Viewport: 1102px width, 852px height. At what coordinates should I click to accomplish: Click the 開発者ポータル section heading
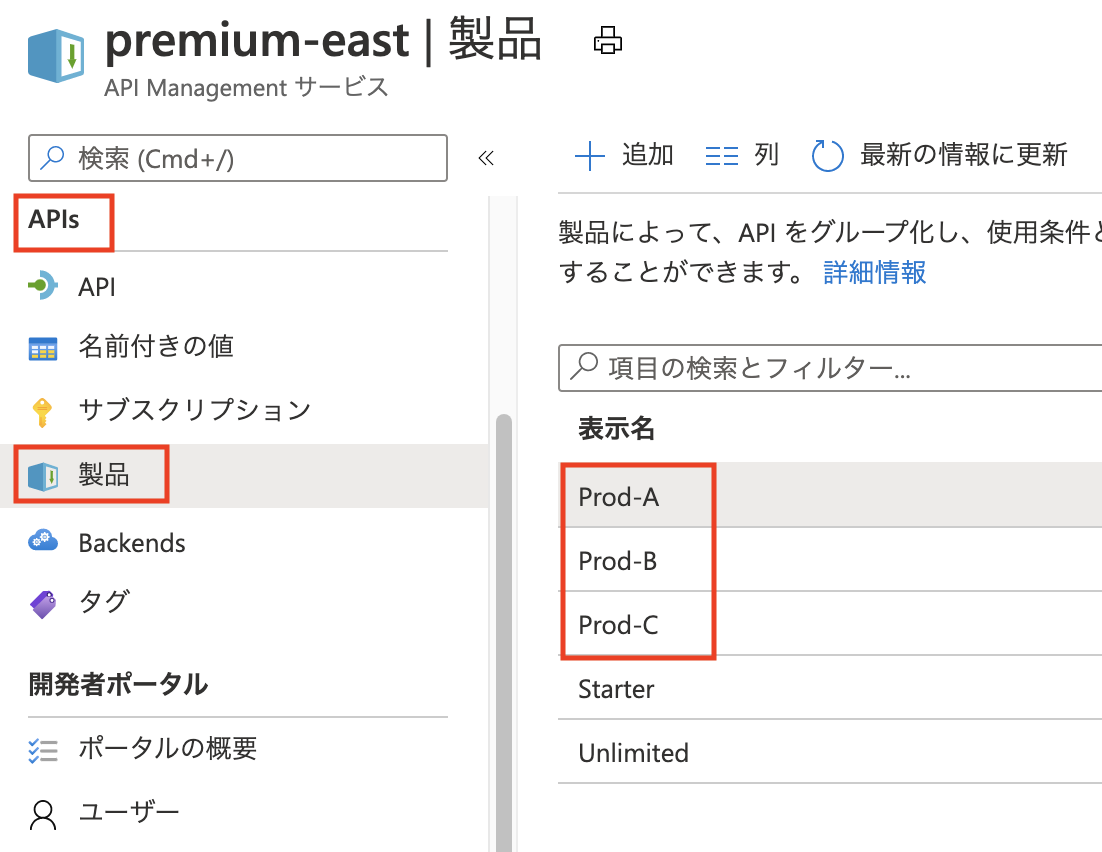(x=118, y=684)
